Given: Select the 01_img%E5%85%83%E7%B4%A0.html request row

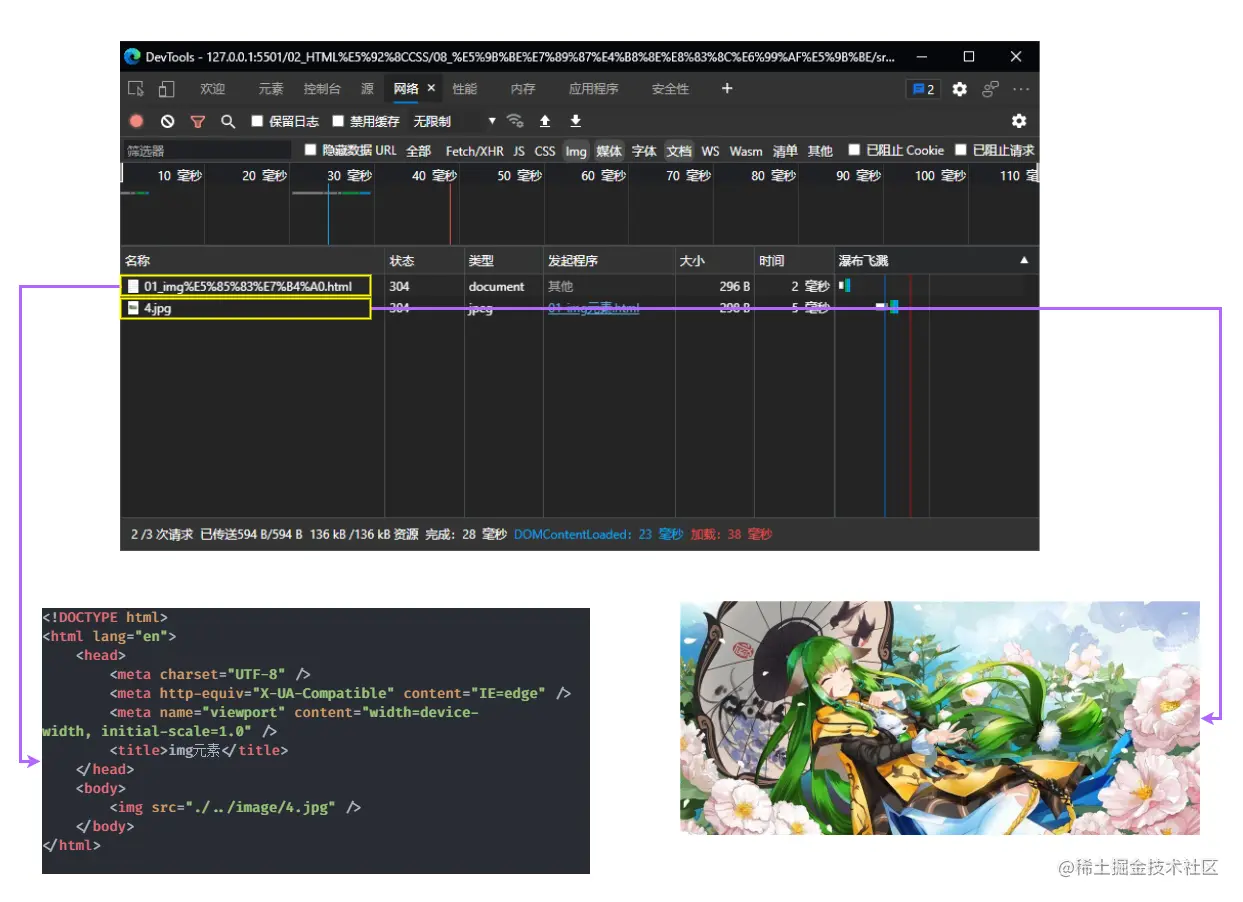Looking at the screenshot, I should pos(579,287).
